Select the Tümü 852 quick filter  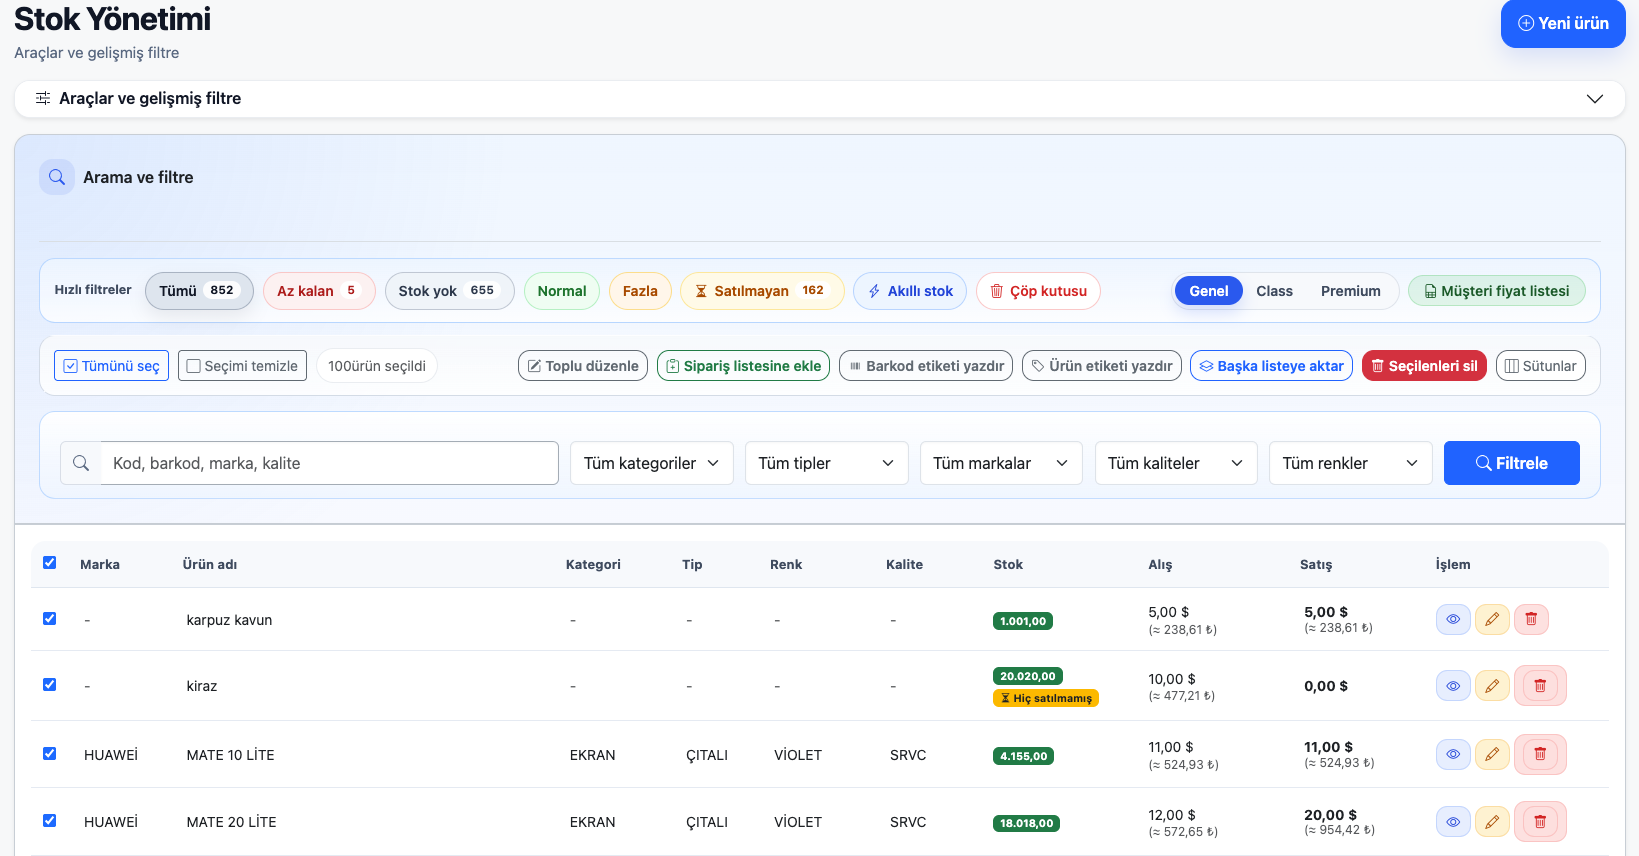coord(199,291)
